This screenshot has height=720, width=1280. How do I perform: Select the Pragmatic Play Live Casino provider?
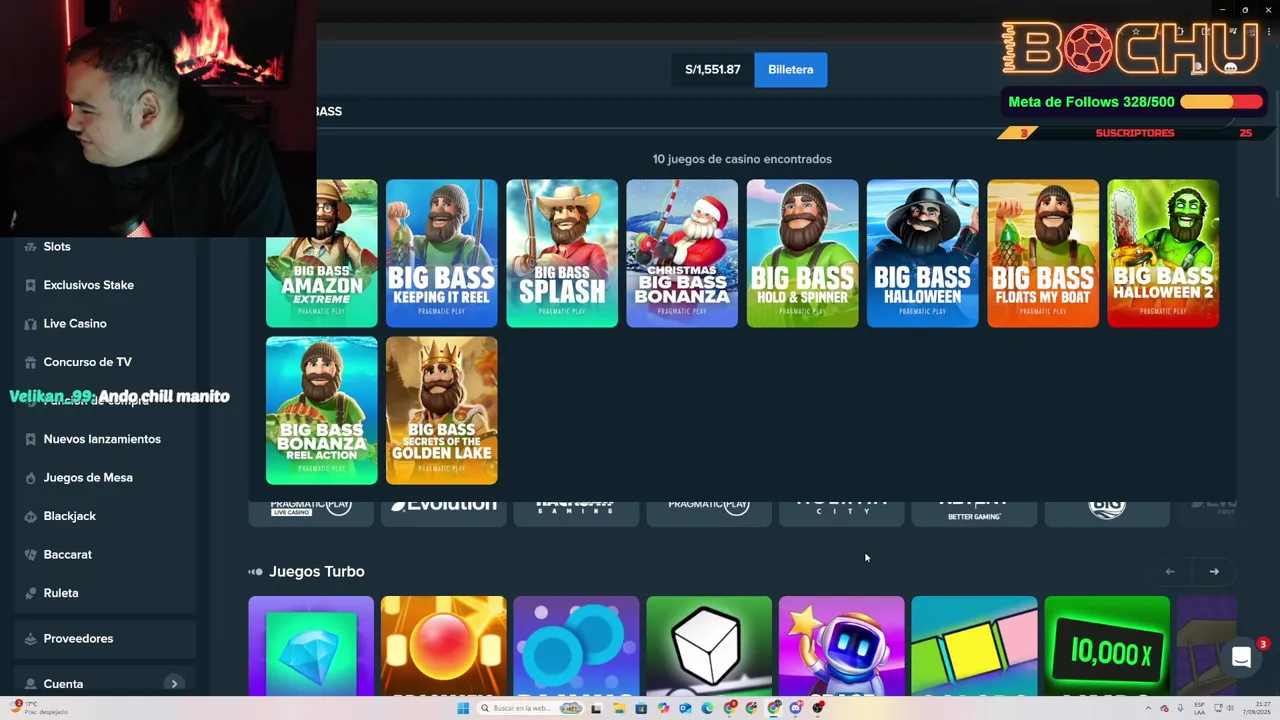(x=311, y=513)
